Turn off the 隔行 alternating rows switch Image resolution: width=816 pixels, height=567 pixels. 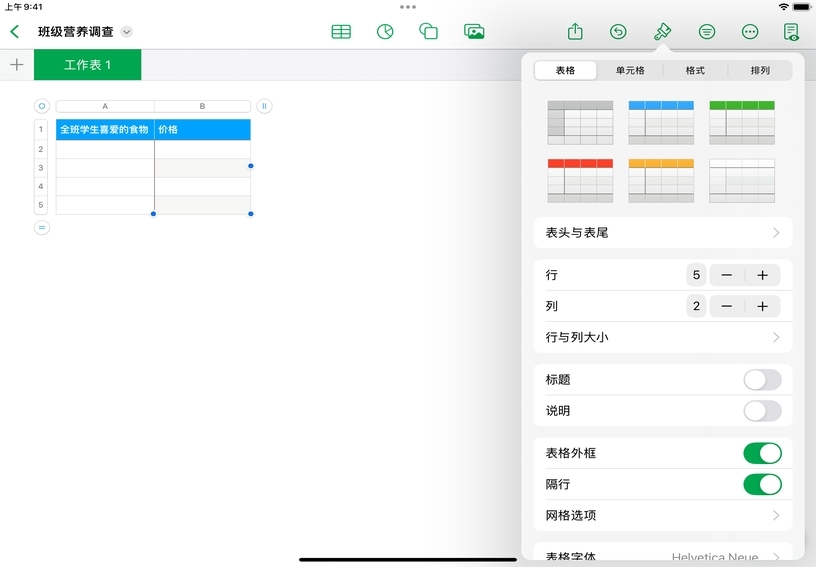tap(762, 485)
